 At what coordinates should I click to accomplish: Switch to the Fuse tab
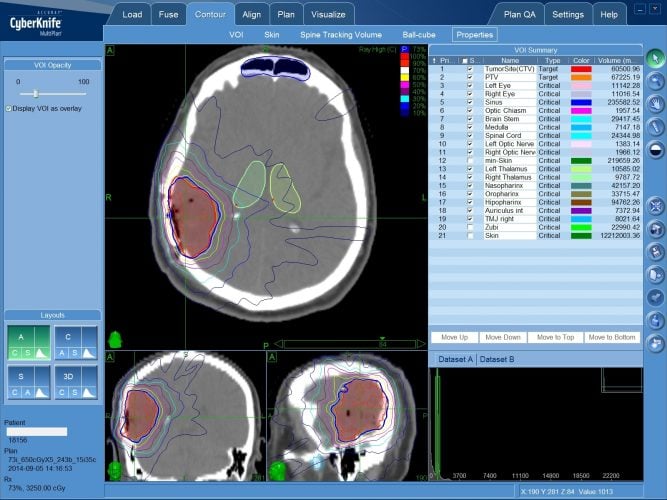tap(169, 15)
